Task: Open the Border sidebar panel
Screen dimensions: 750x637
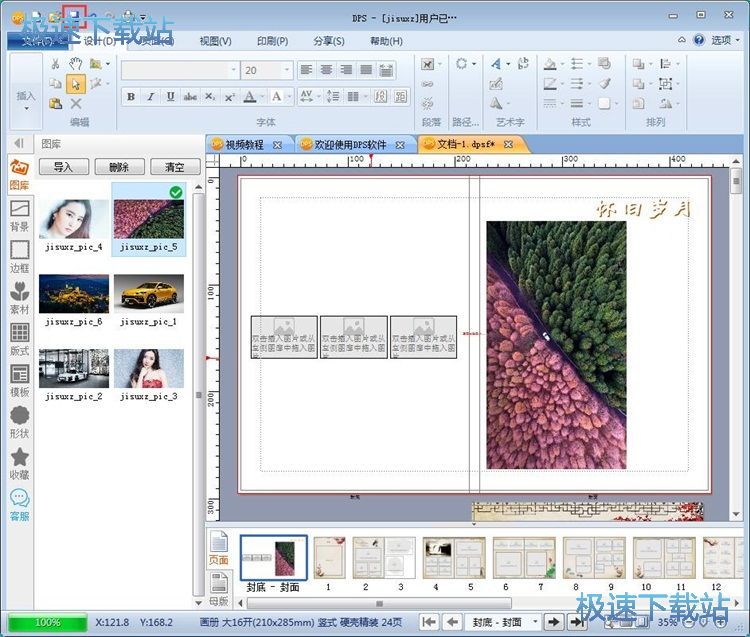Action: [x=19, y=257]
